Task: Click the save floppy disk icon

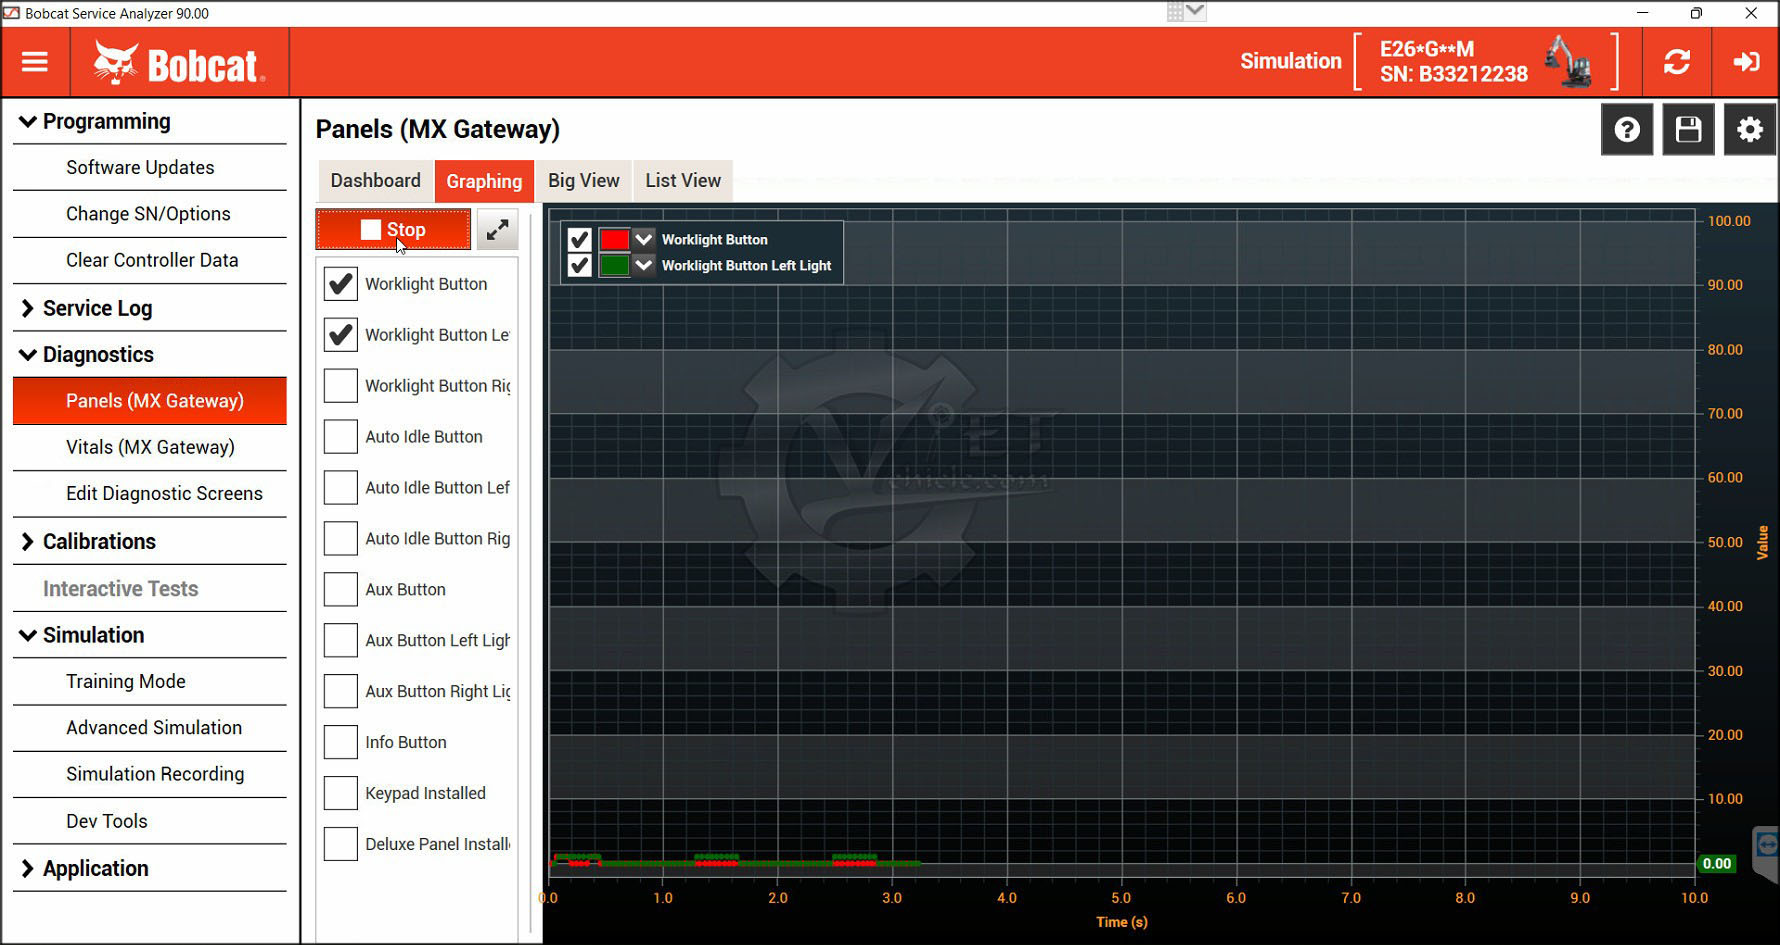Action: tap(1688, 129)
